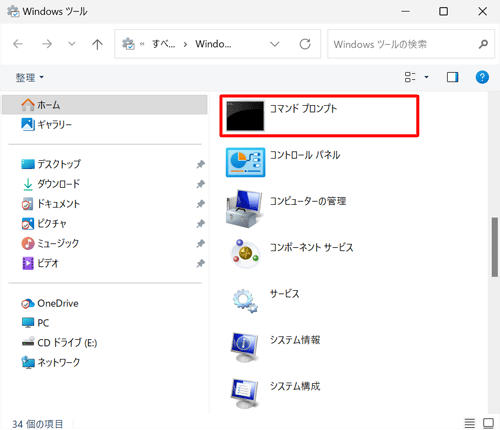
Task: Click the address bar location icon
Action: click(128, 44)
